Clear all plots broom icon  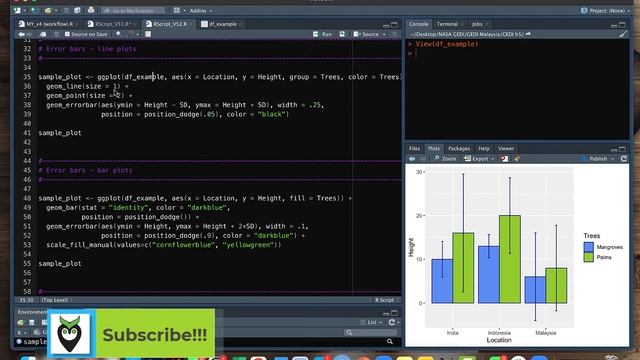click(x=517, y=159)
